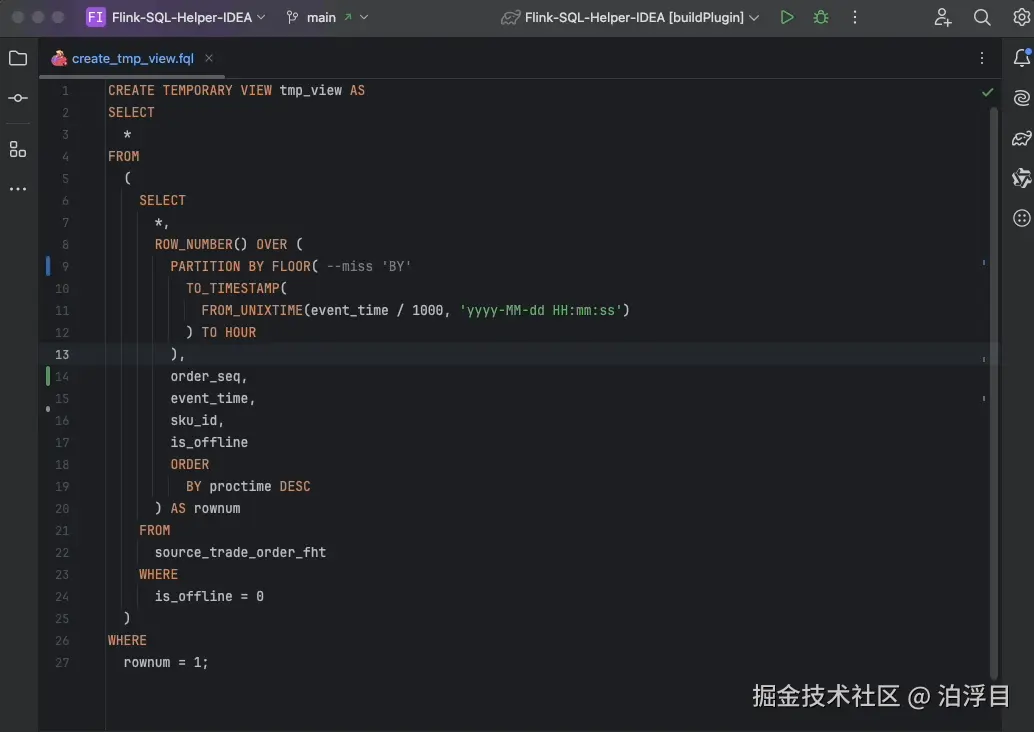Image resolution: width=1034 pixels, height=732 pixels.
Task: Open the right sidebar smiley-face tool icon
Action: [x=1021, y=218]
